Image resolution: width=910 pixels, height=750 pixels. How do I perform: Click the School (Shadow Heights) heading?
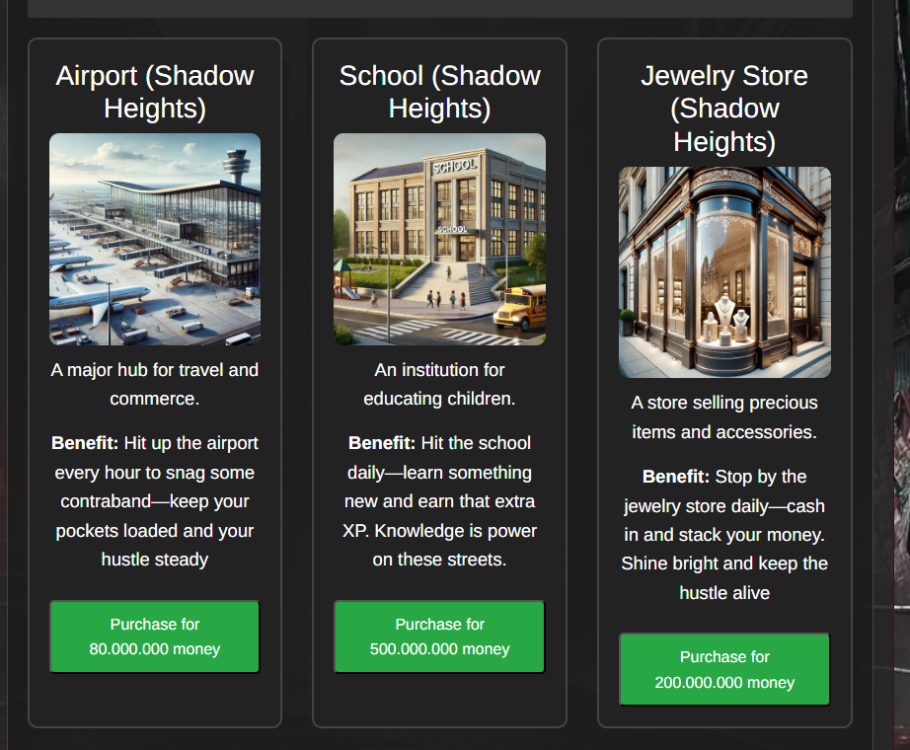(439, 92)
